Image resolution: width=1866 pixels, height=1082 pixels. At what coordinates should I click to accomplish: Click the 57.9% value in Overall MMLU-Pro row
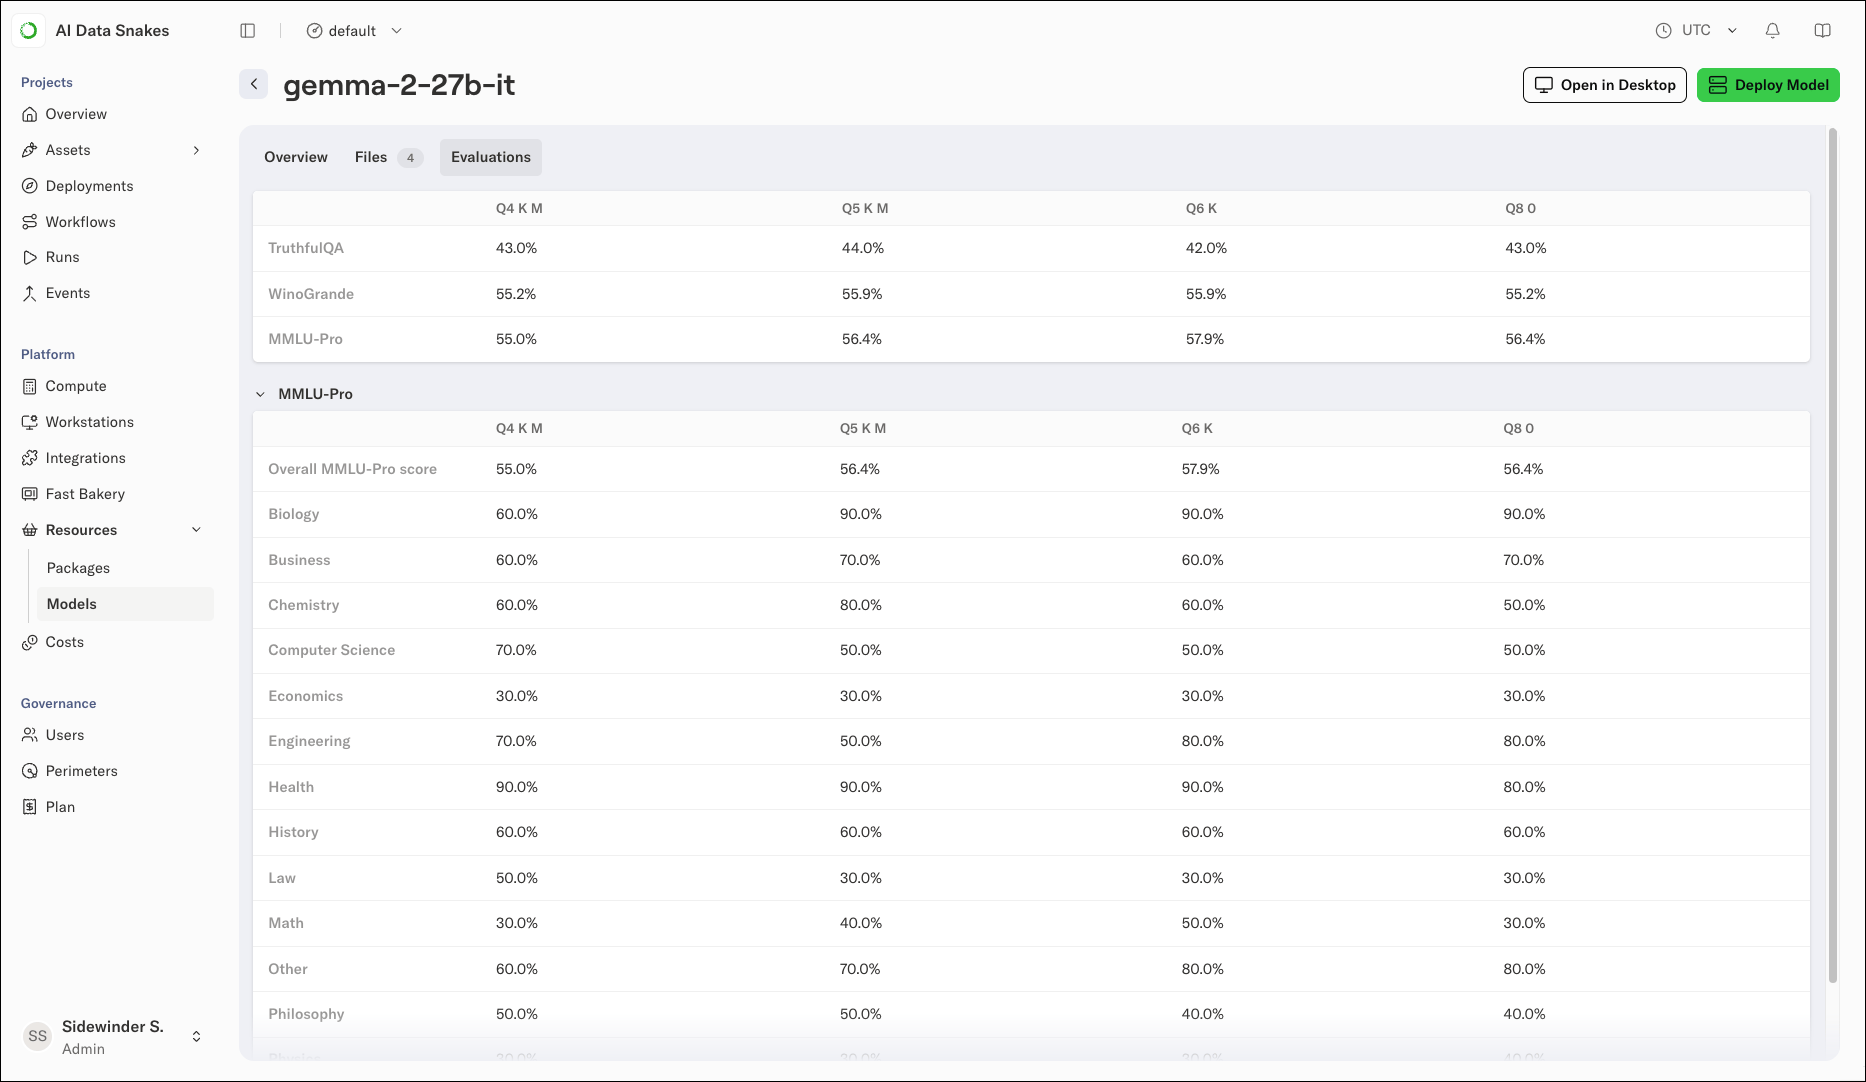coord(1201,469)
